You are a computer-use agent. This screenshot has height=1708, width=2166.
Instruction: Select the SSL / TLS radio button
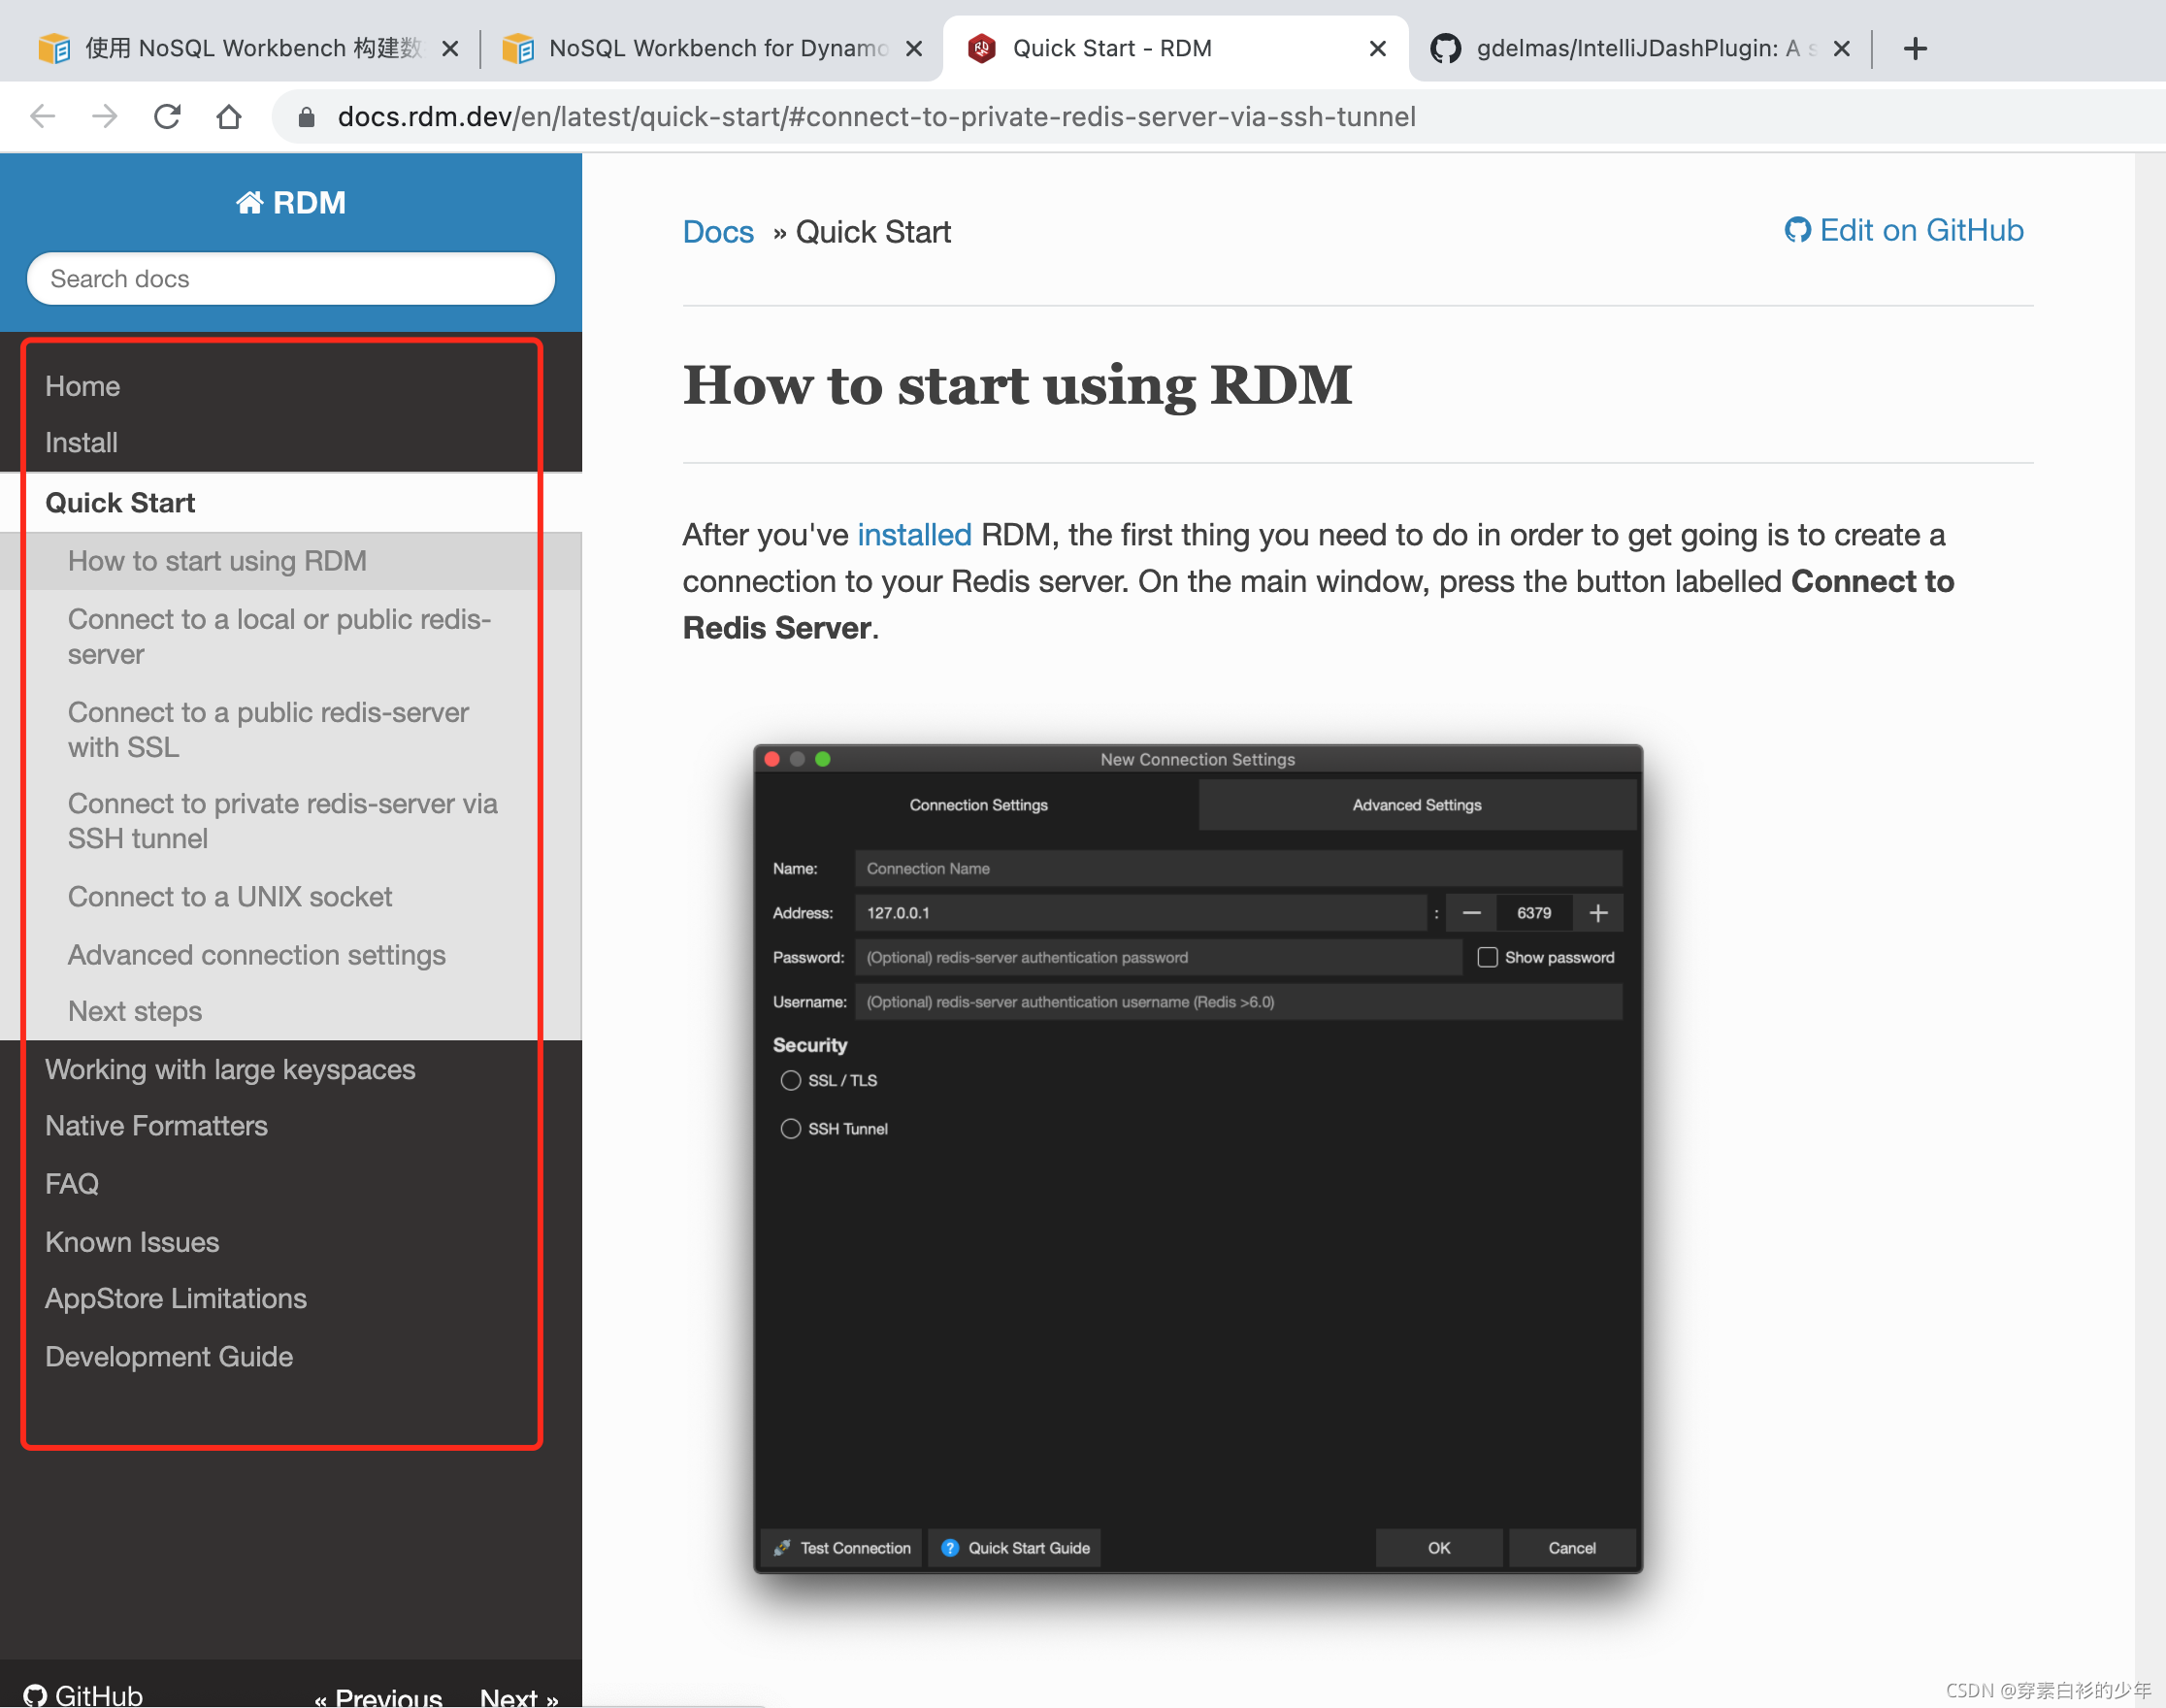pyautogui.click(x=790, y=1080)
